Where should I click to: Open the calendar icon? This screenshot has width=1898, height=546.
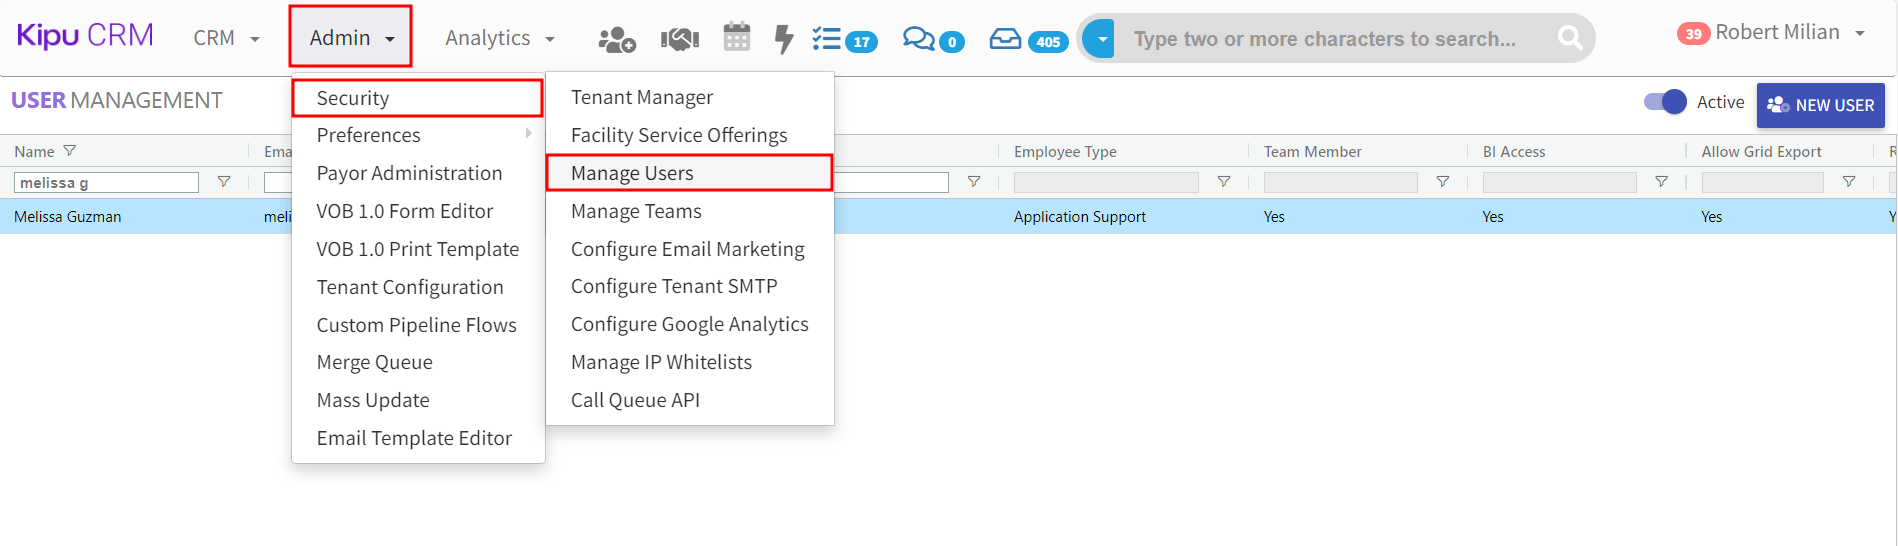coord(736,38)
